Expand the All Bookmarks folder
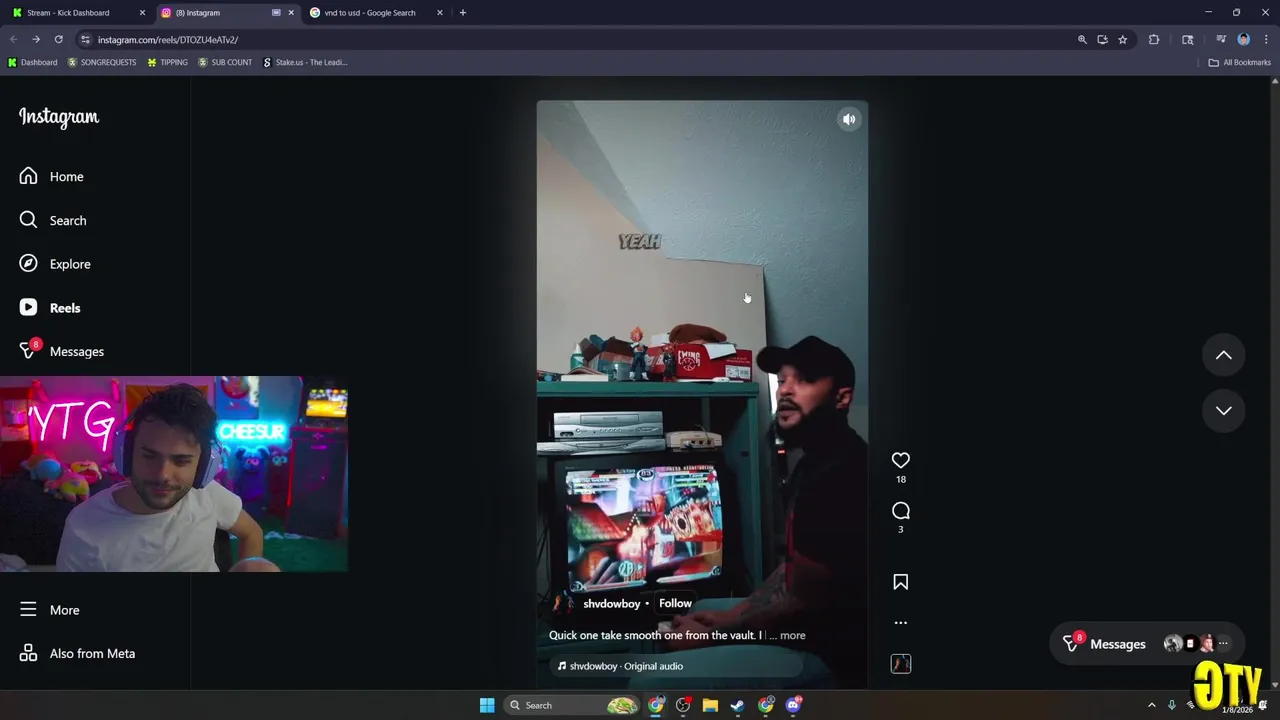Screen dimensions: 1280x720 coord(1239,62)
